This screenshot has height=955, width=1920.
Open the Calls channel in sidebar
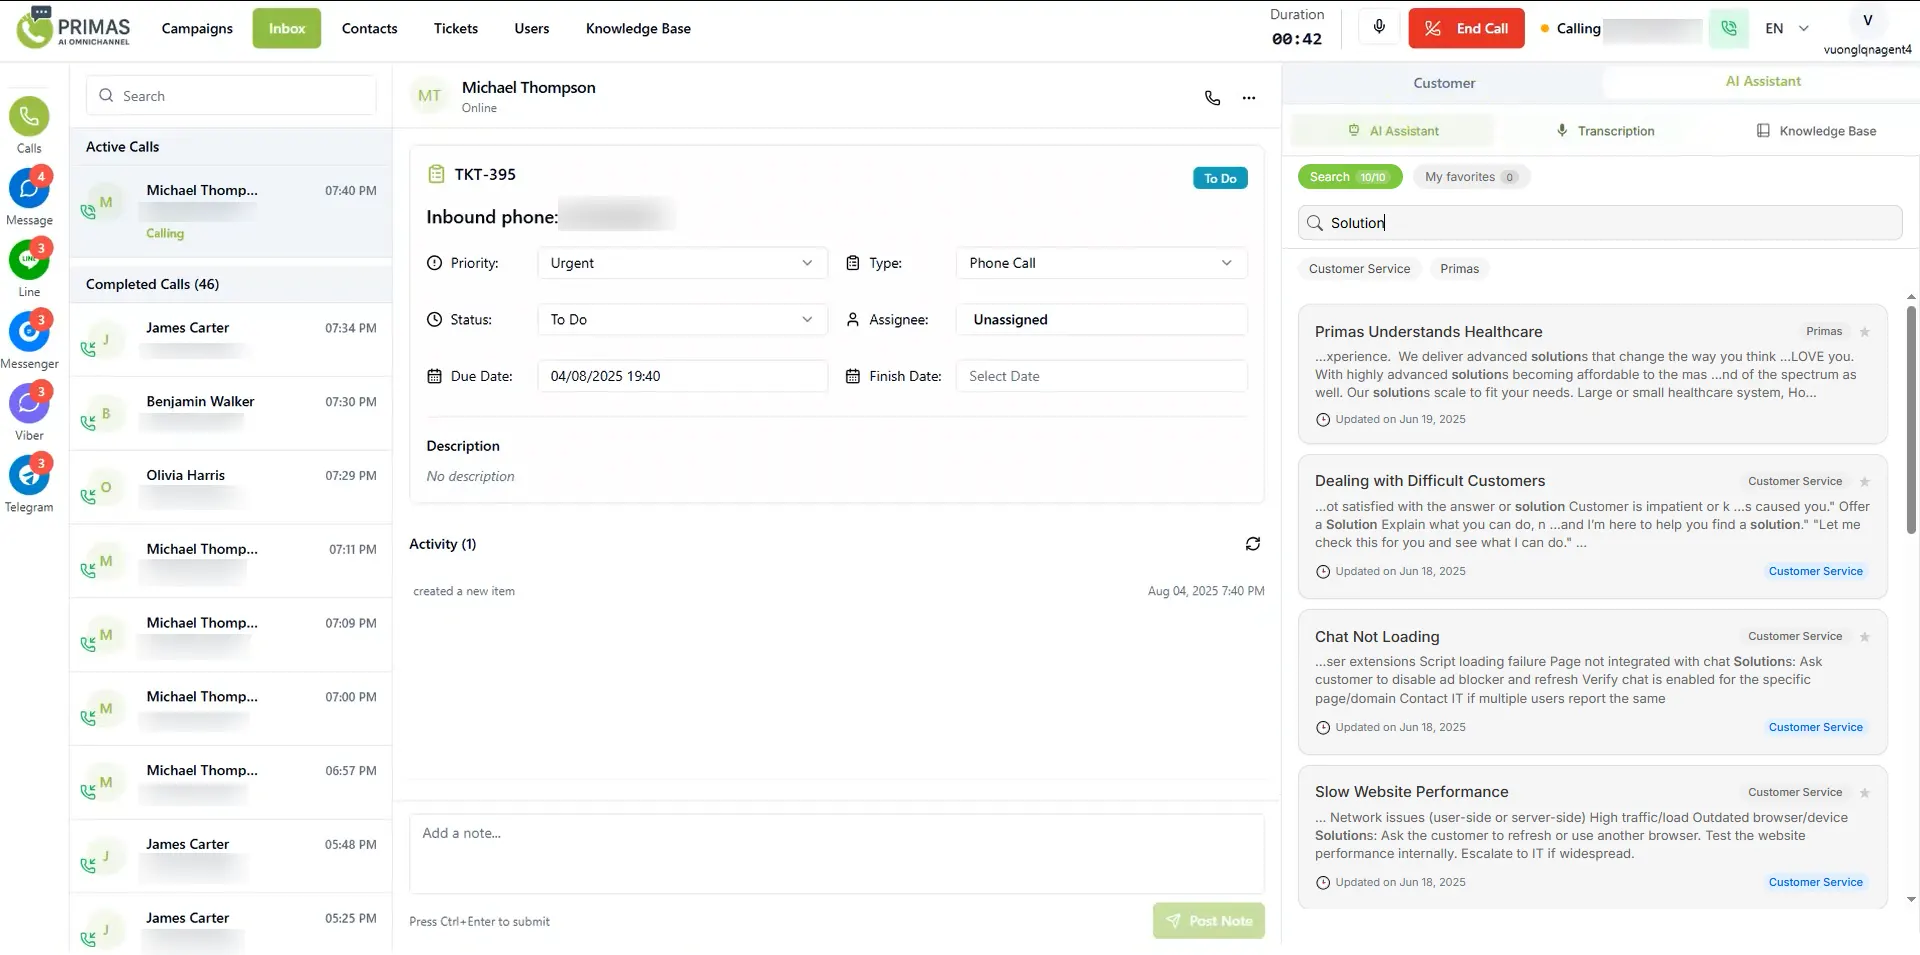(29, 118)
